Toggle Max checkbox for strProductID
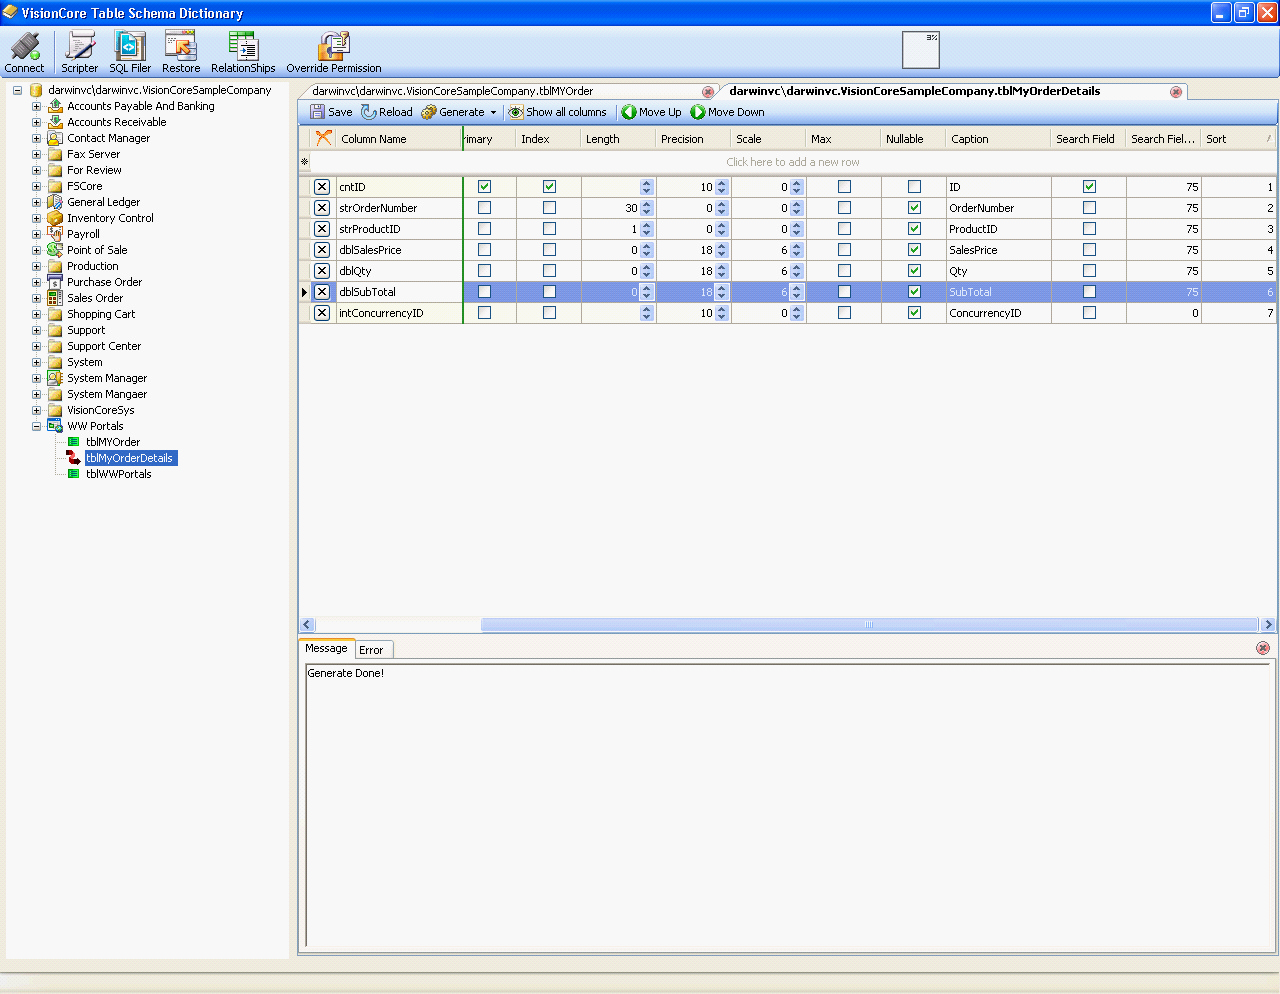 844,229
